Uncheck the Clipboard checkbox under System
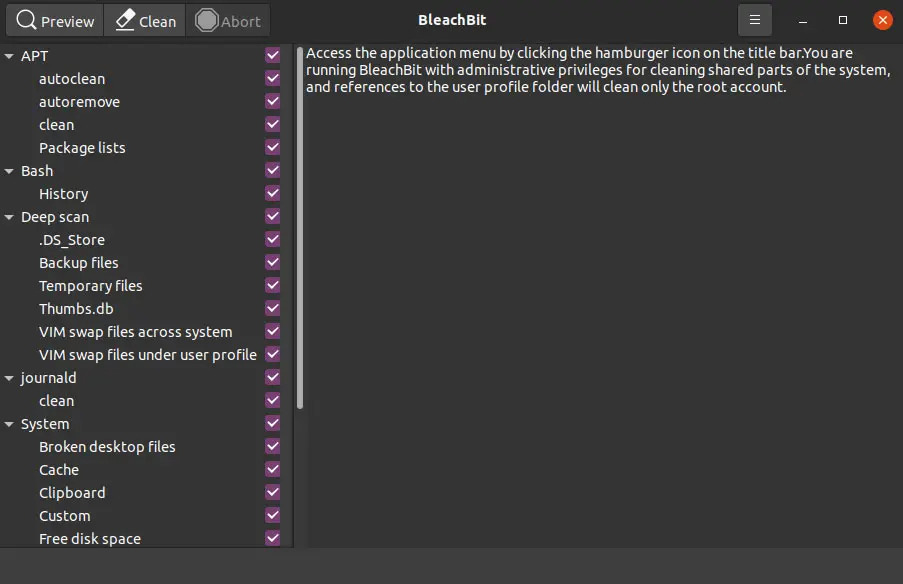This screenshot has height=584, width=903. pos(272,492)
